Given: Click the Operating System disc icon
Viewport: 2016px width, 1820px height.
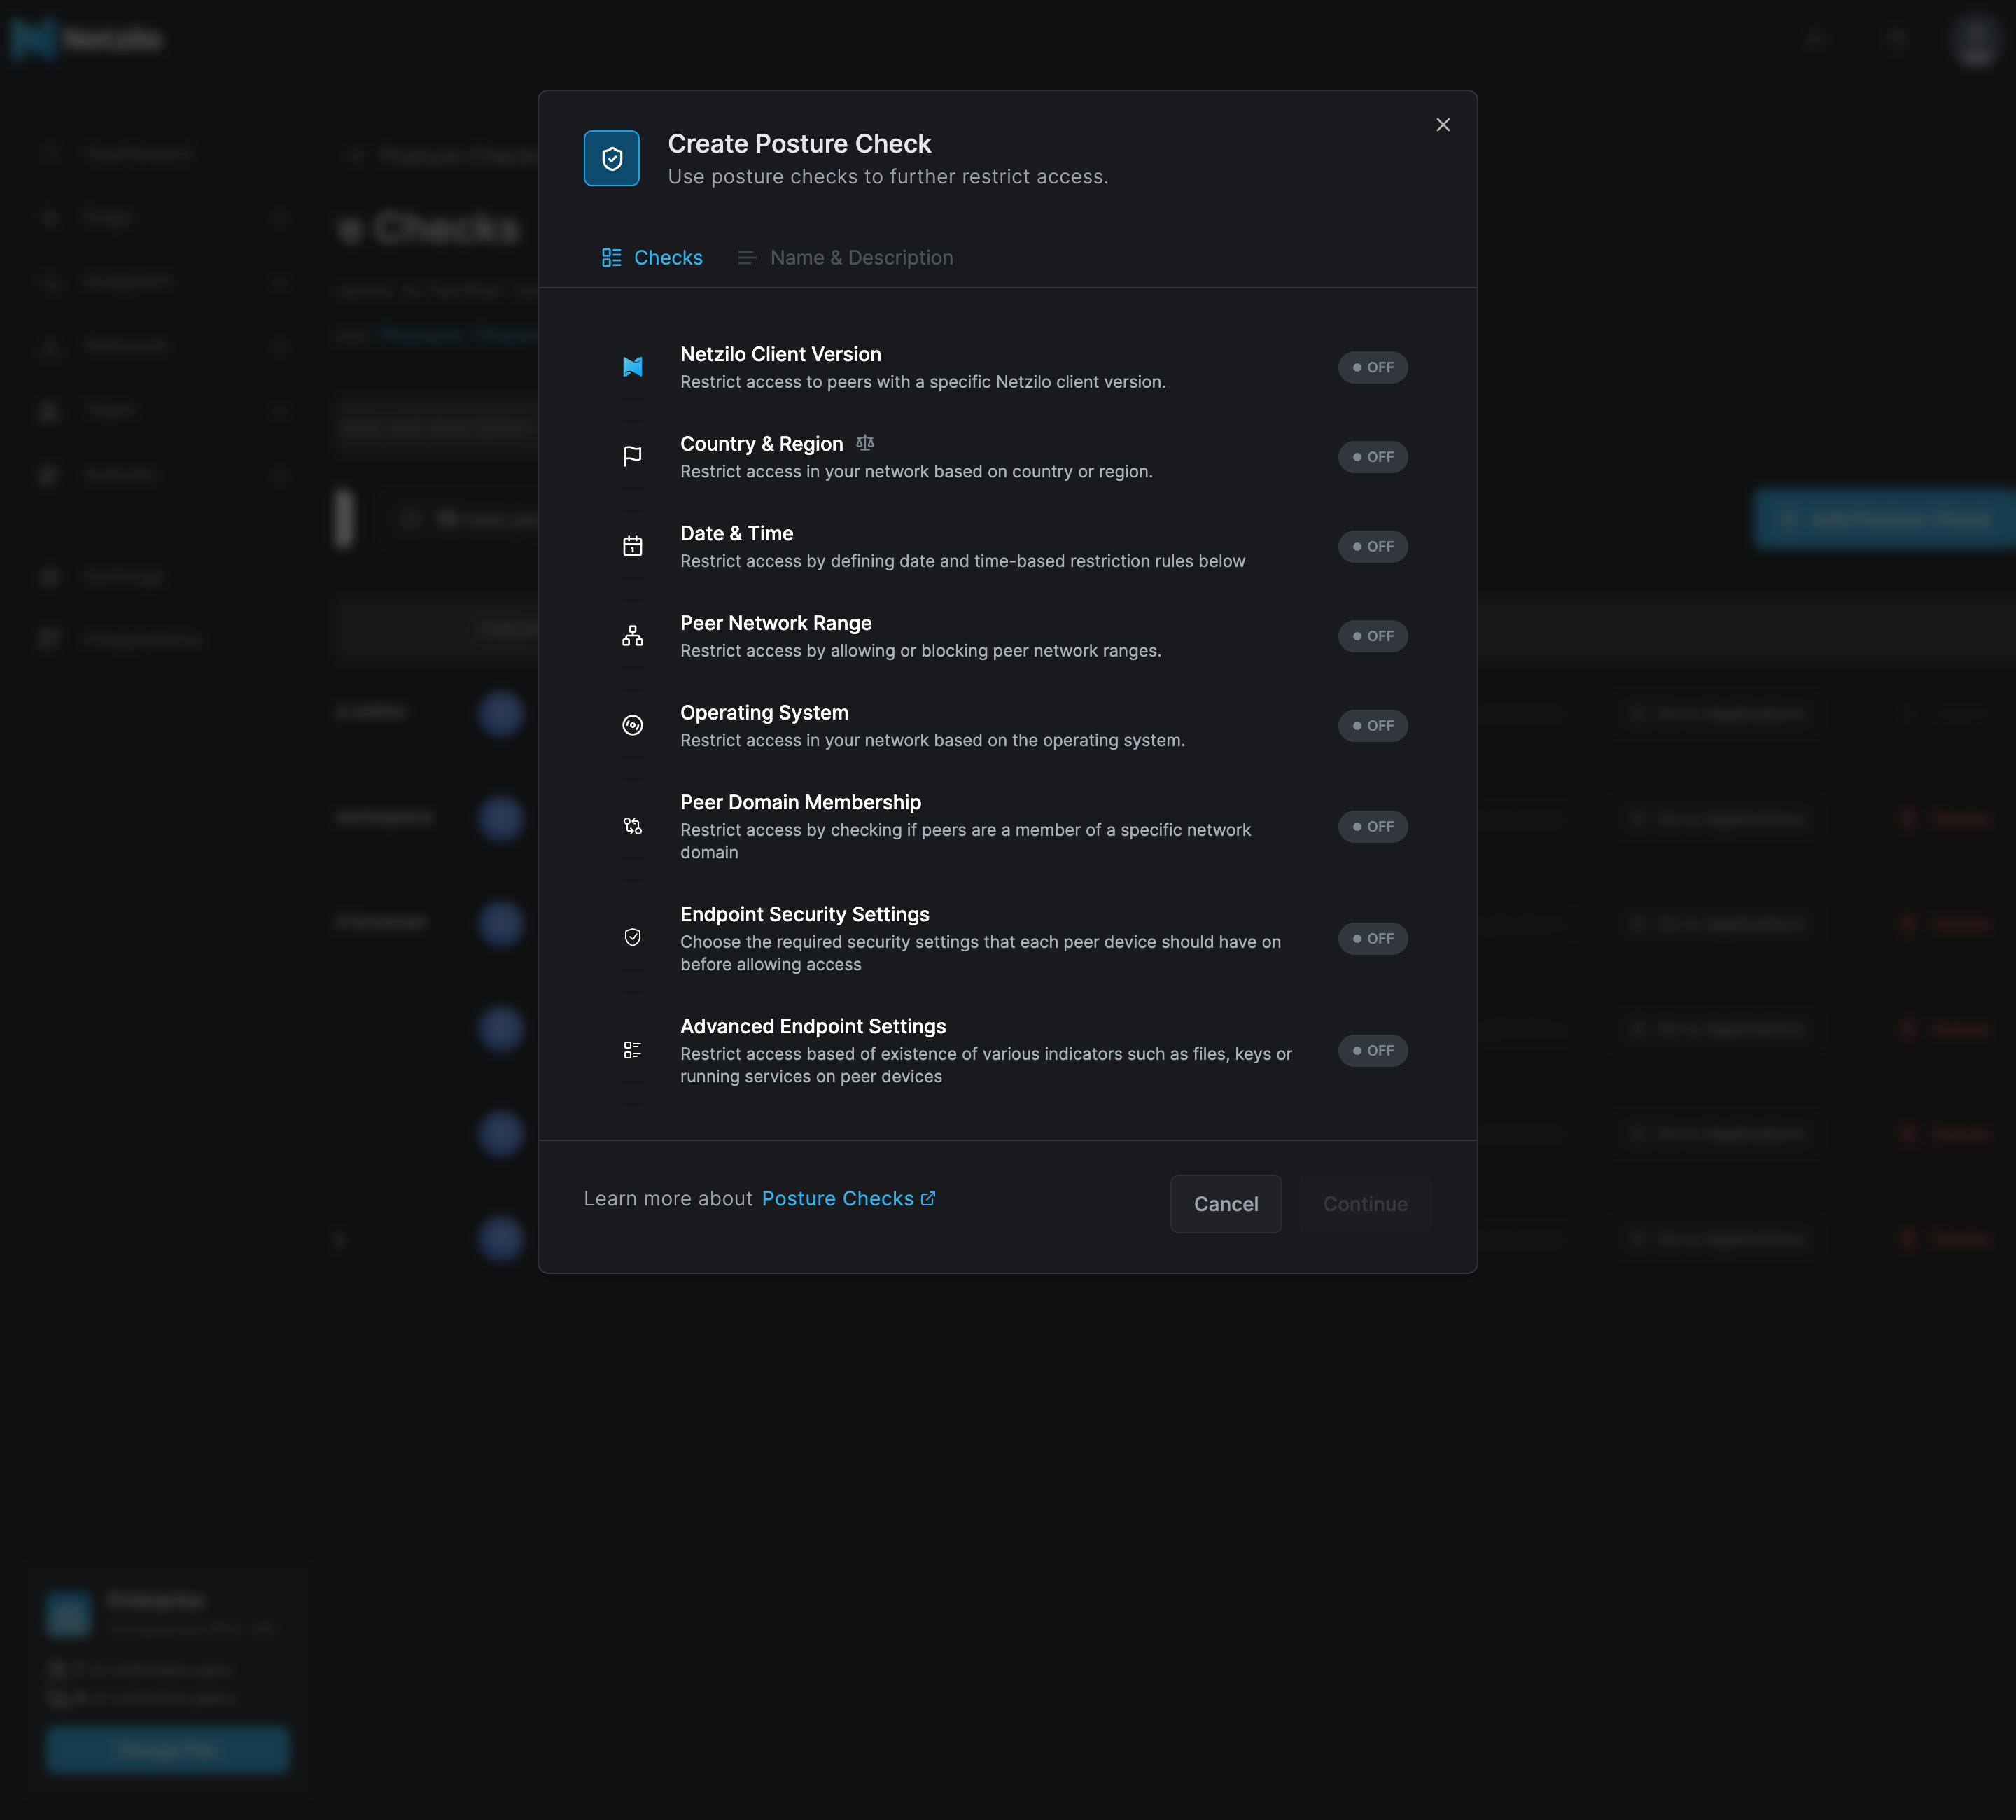Looking at the screenshot, I should pyautogui.click(x=632, y=726).
